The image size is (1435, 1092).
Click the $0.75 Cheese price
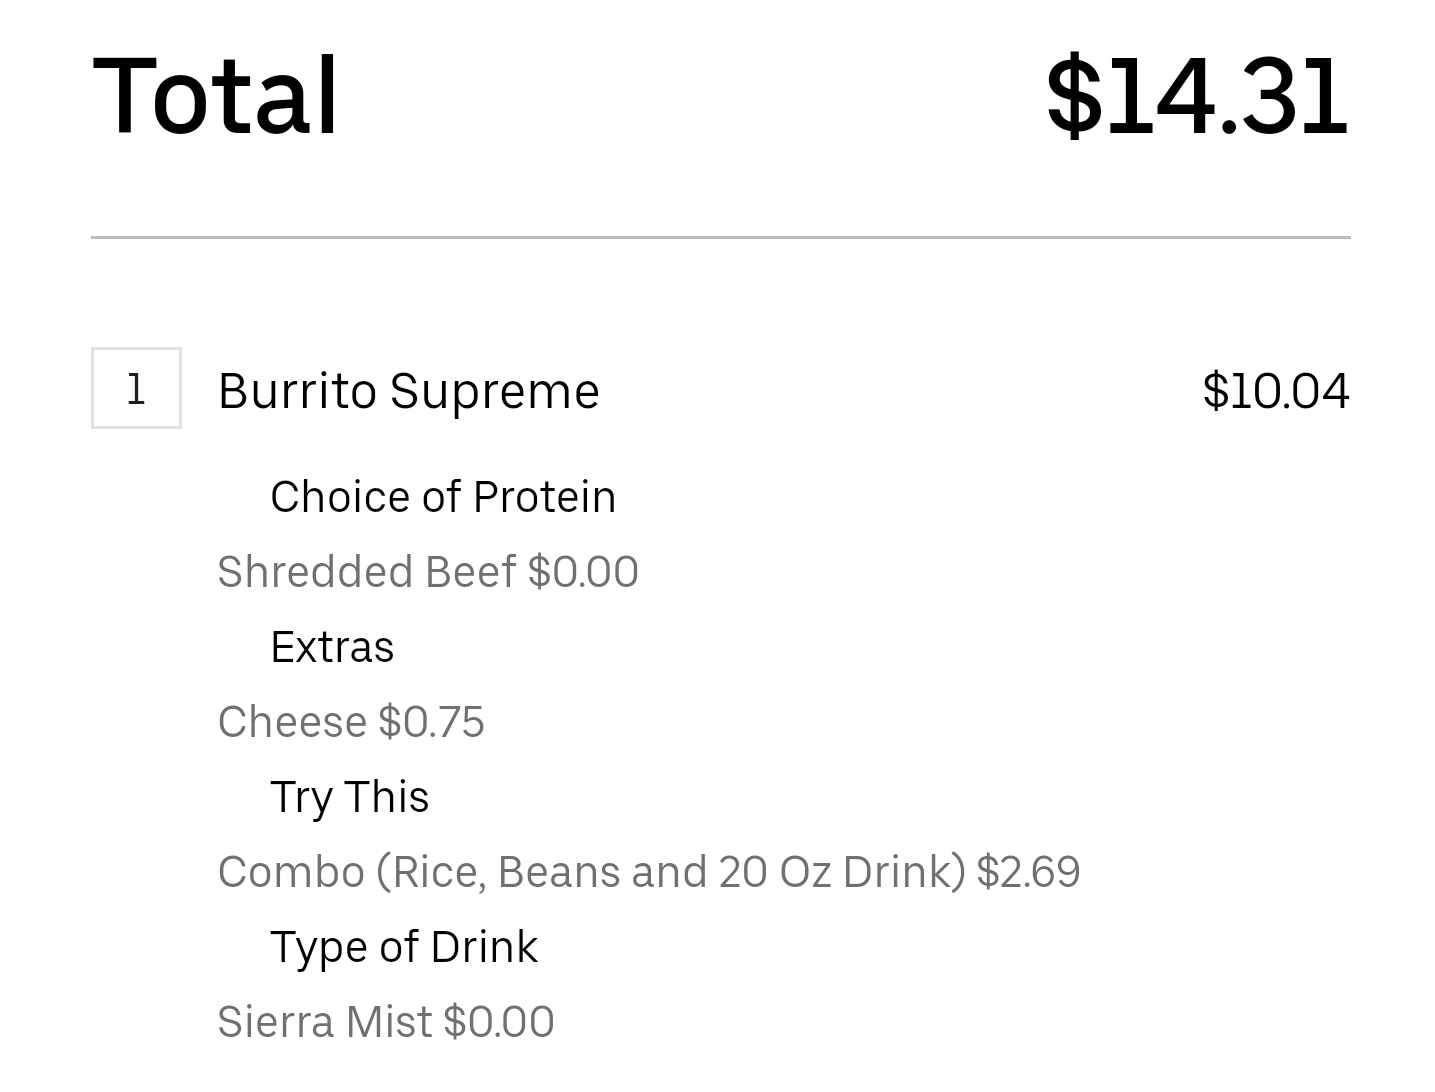coord(431,722)
